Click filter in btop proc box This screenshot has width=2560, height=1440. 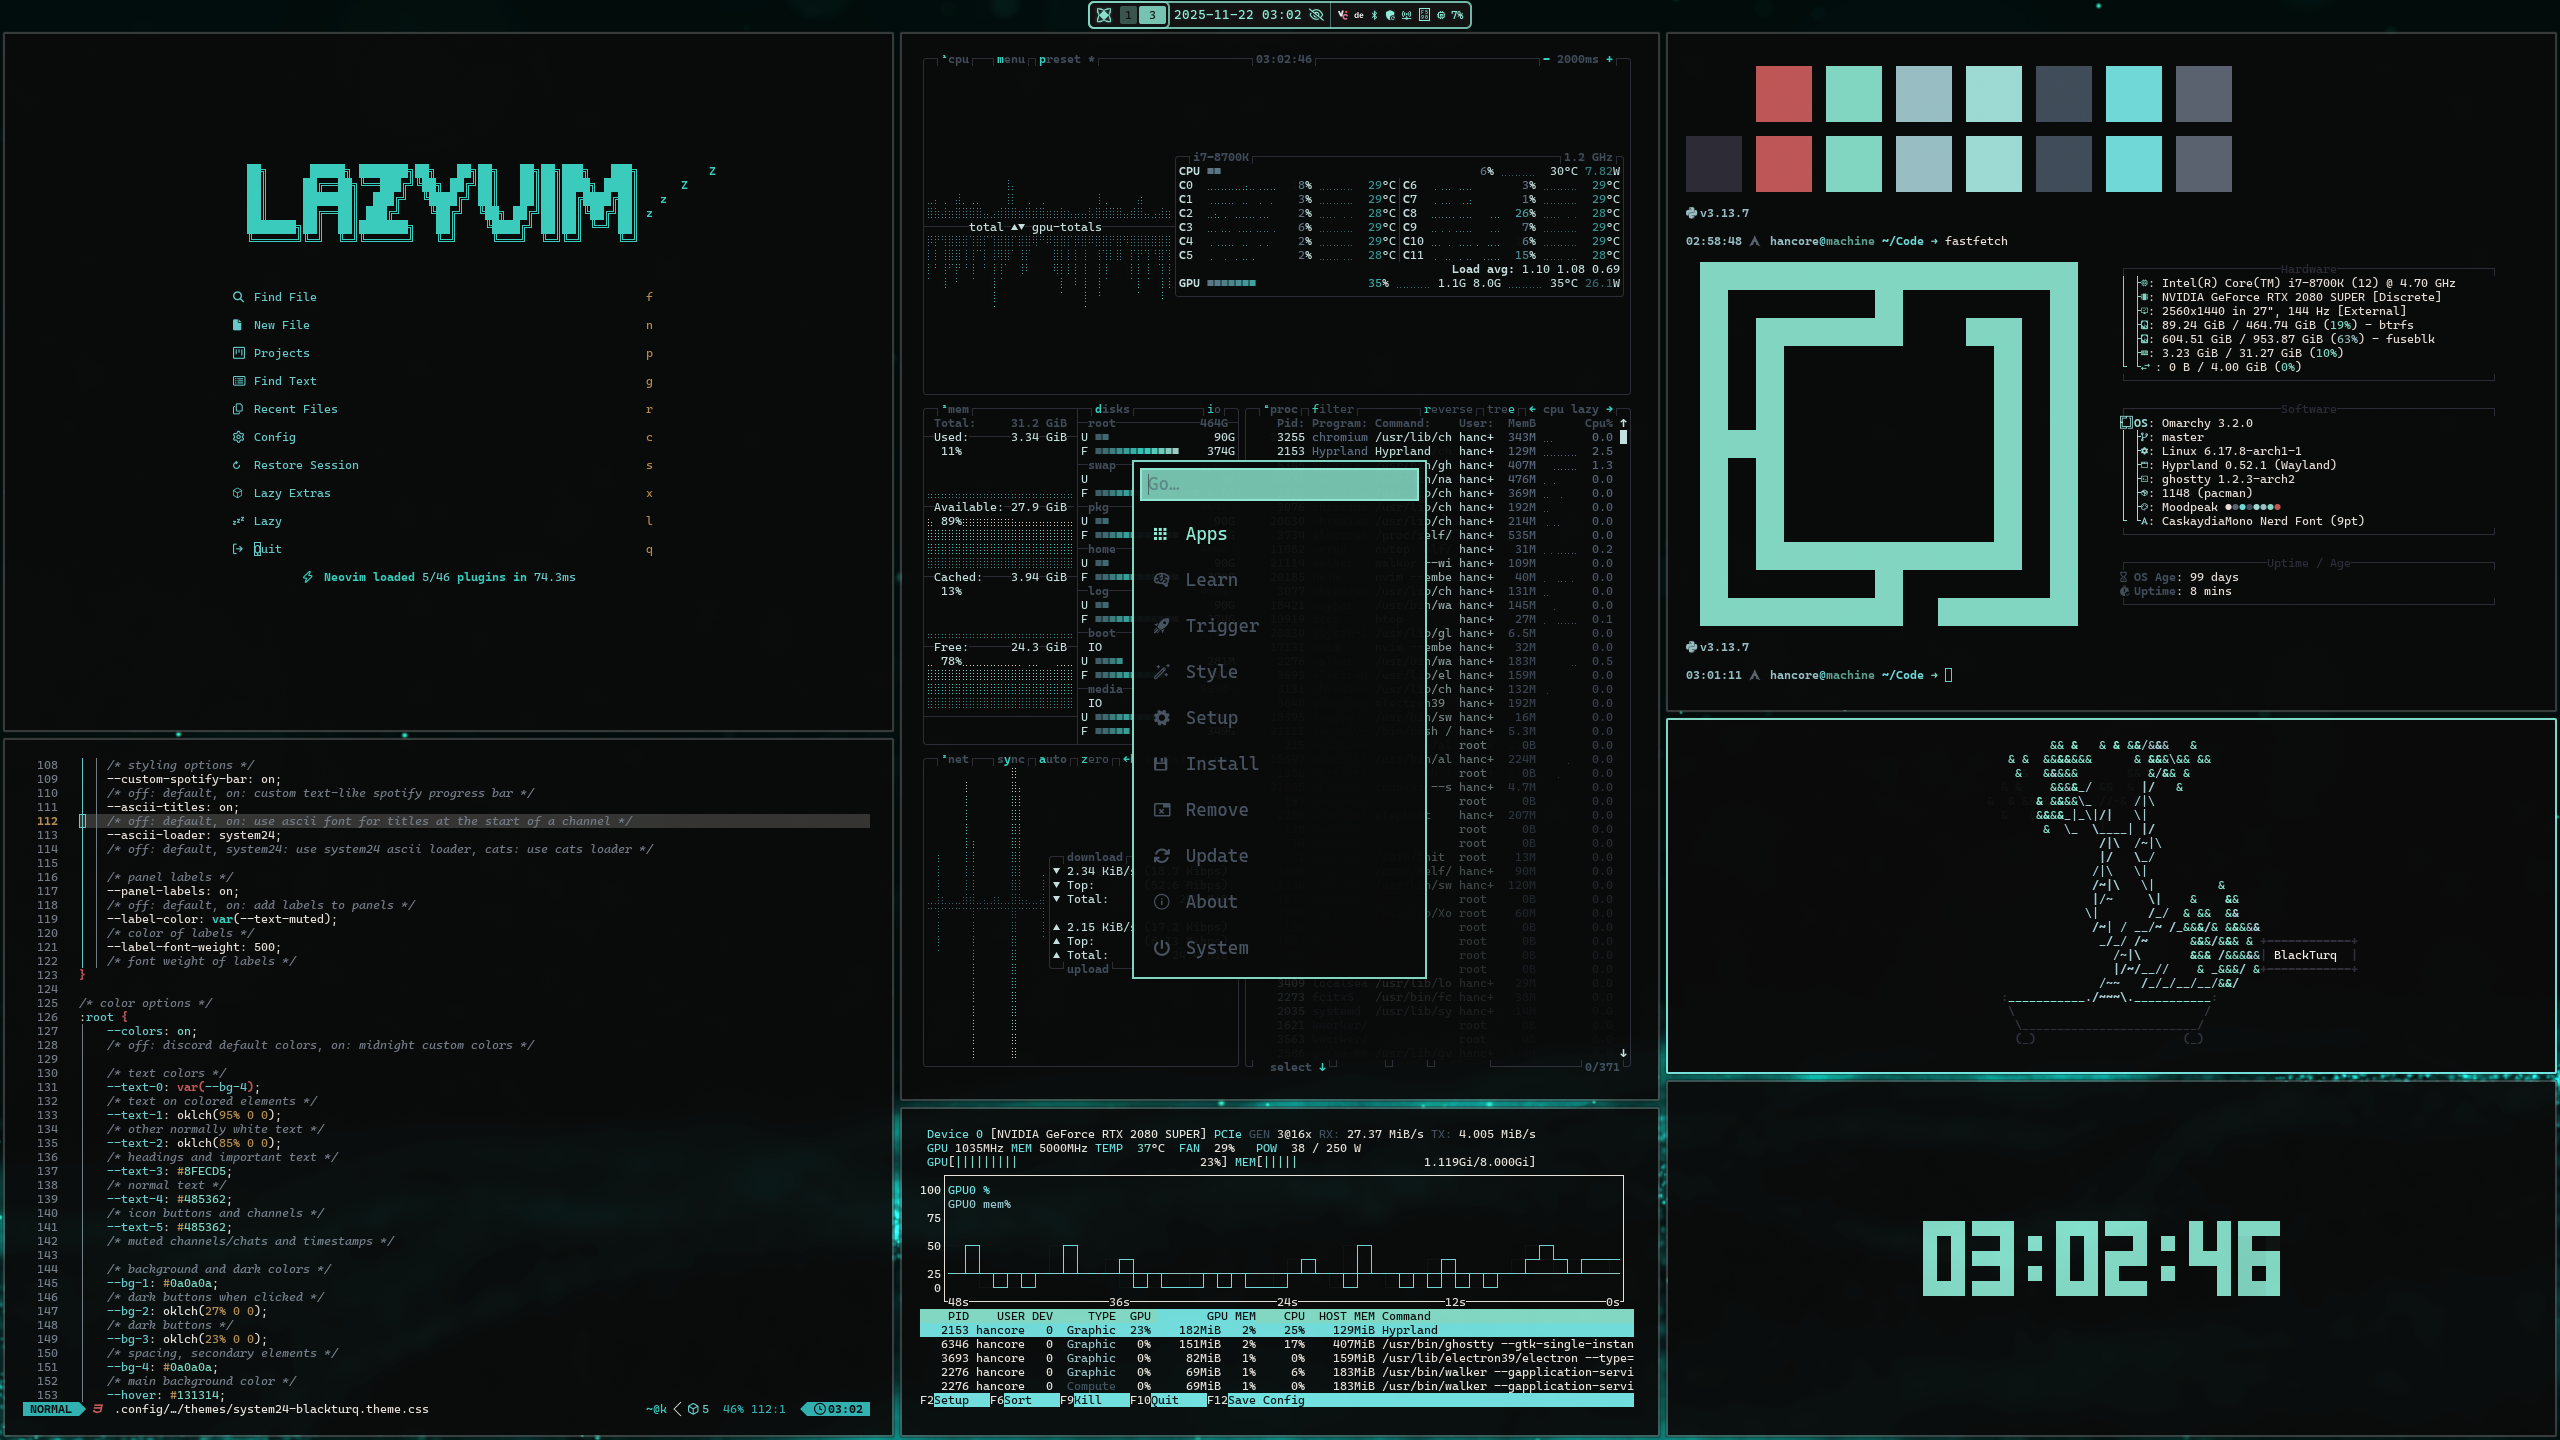(x=1333, y=409)
